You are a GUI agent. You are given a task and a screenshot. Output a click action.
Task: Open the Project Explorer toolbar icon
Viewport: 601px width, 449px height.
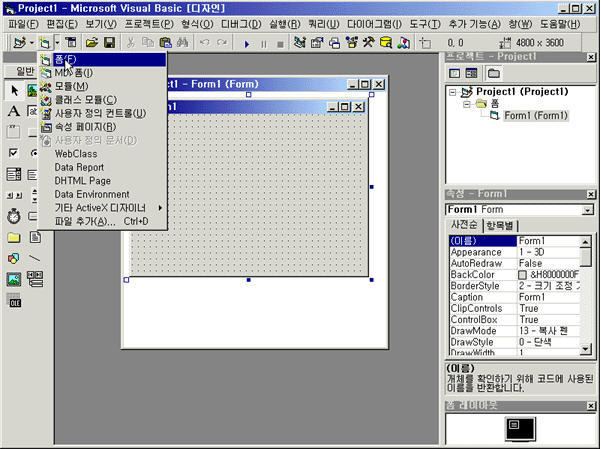[299, 43]
